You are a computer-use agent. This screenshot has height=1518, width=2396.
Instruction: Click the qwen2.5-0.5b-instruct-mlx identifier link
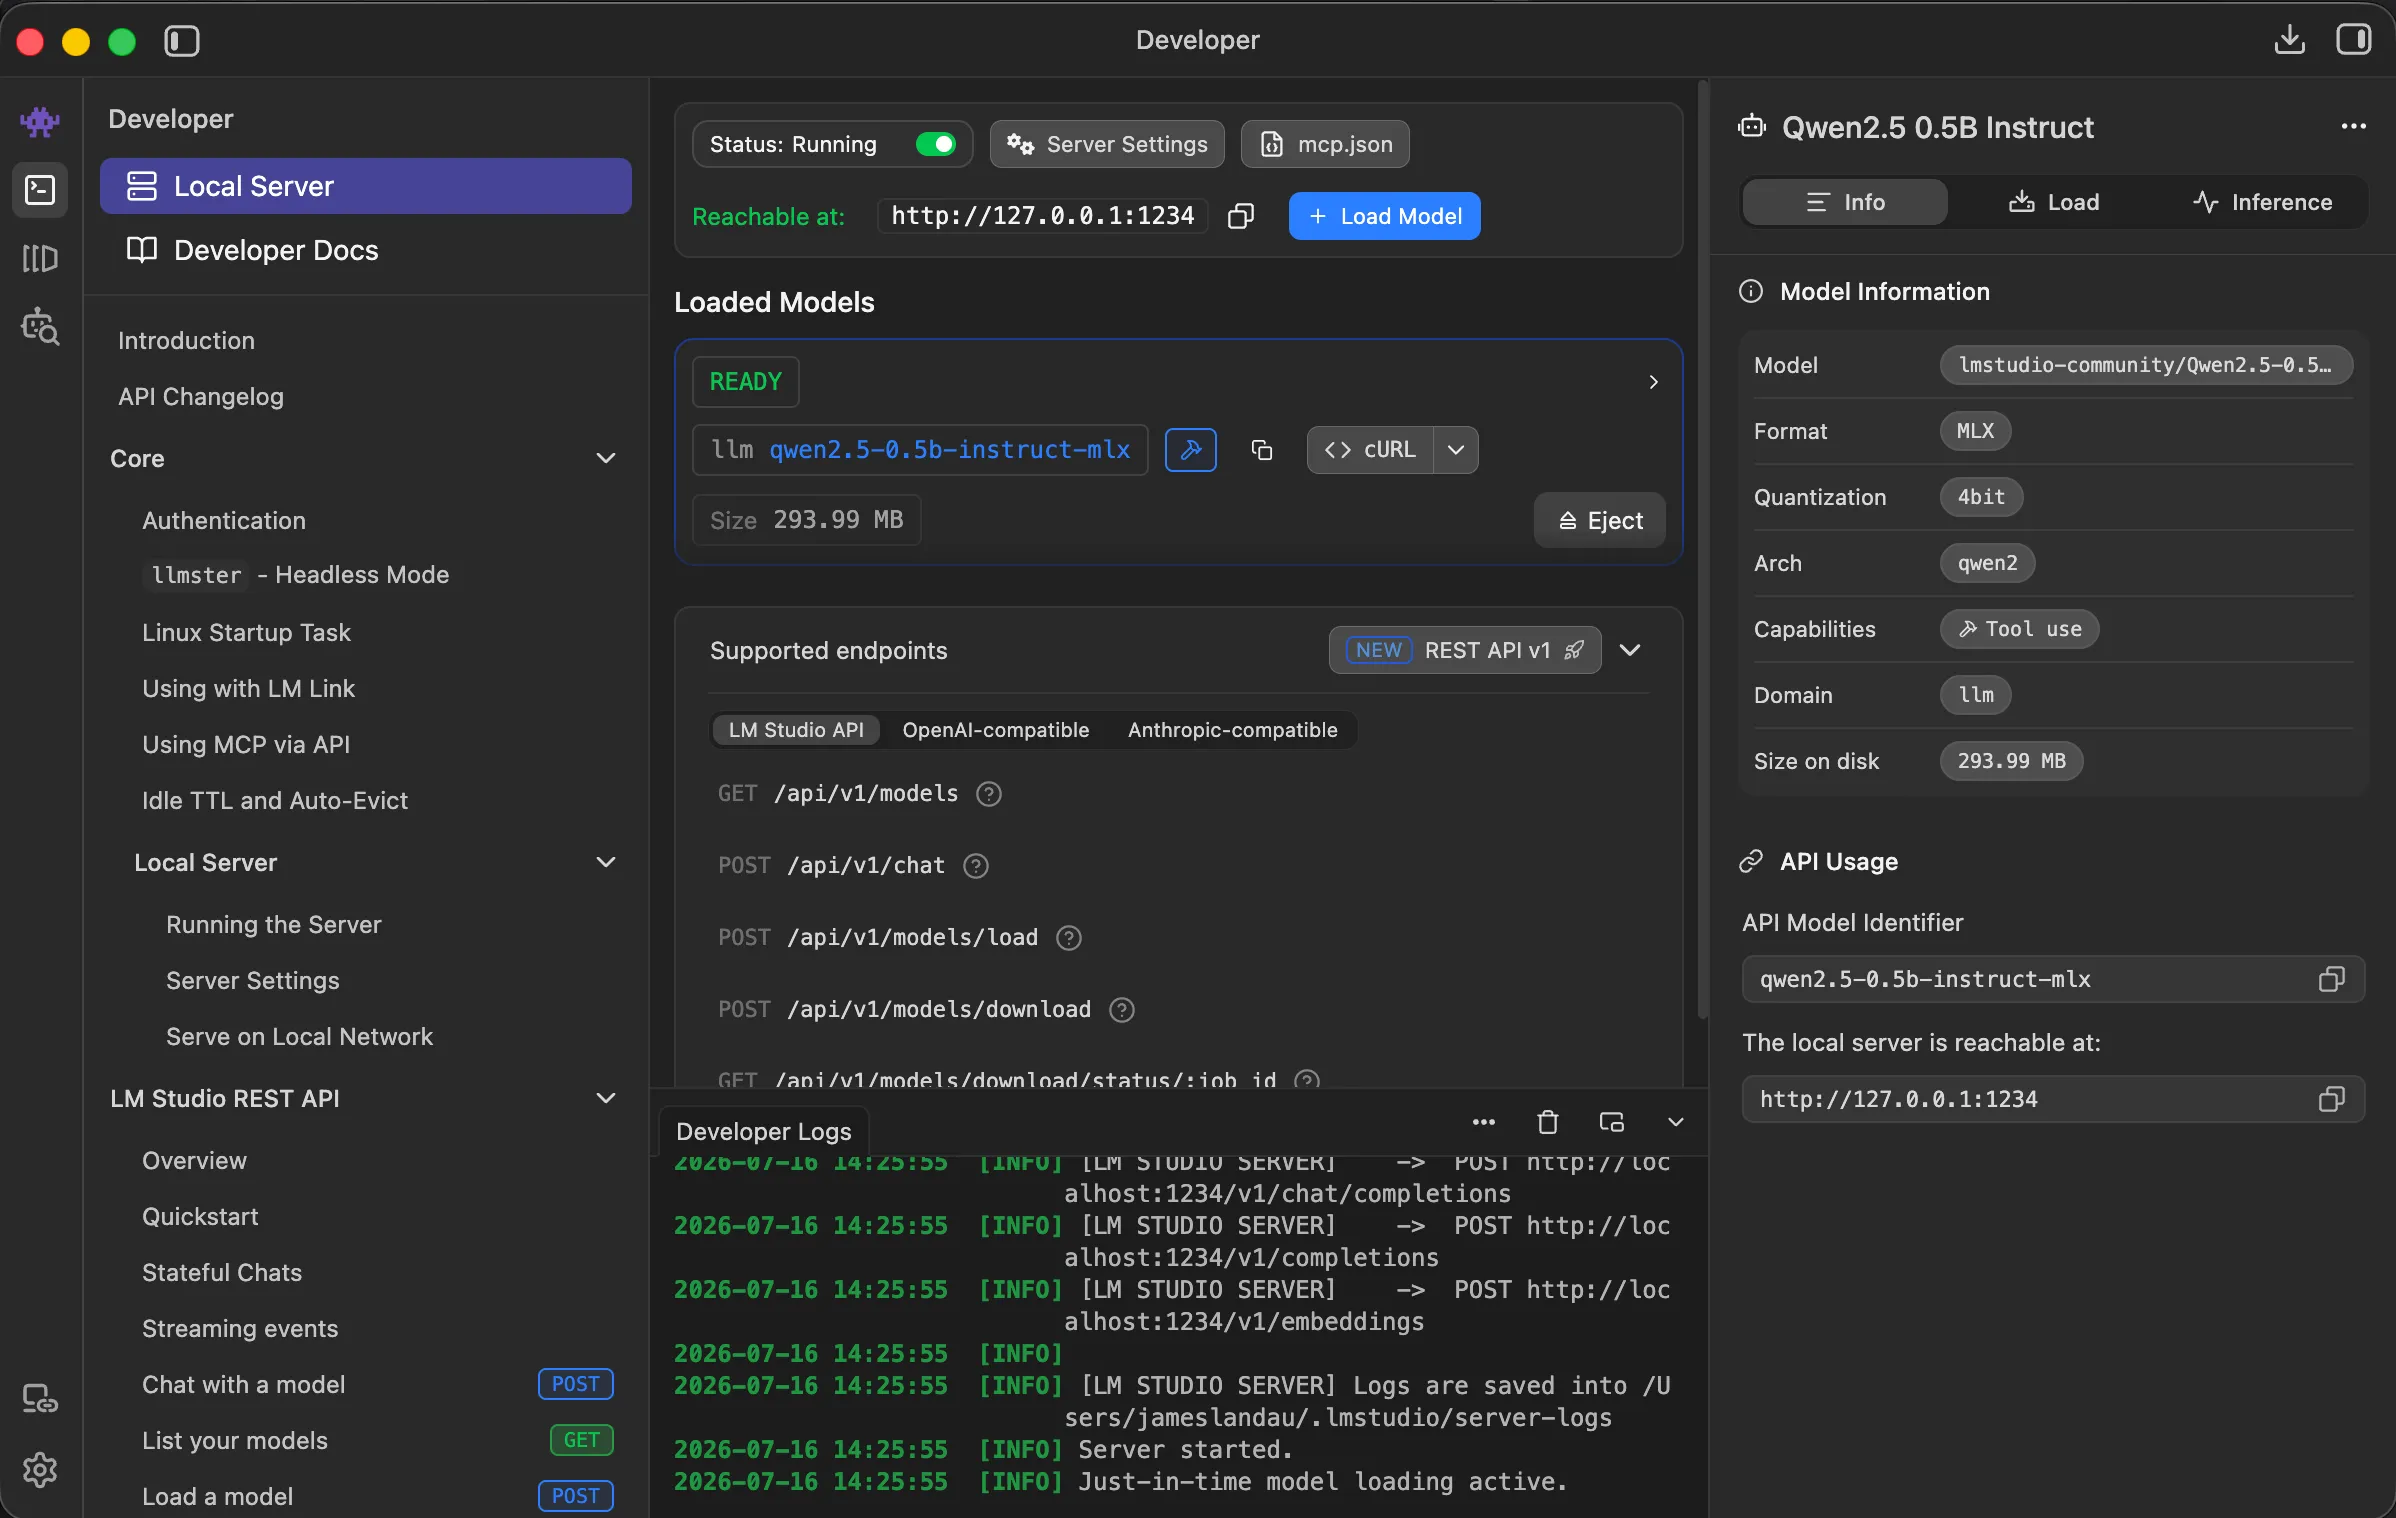click(949, 450)
